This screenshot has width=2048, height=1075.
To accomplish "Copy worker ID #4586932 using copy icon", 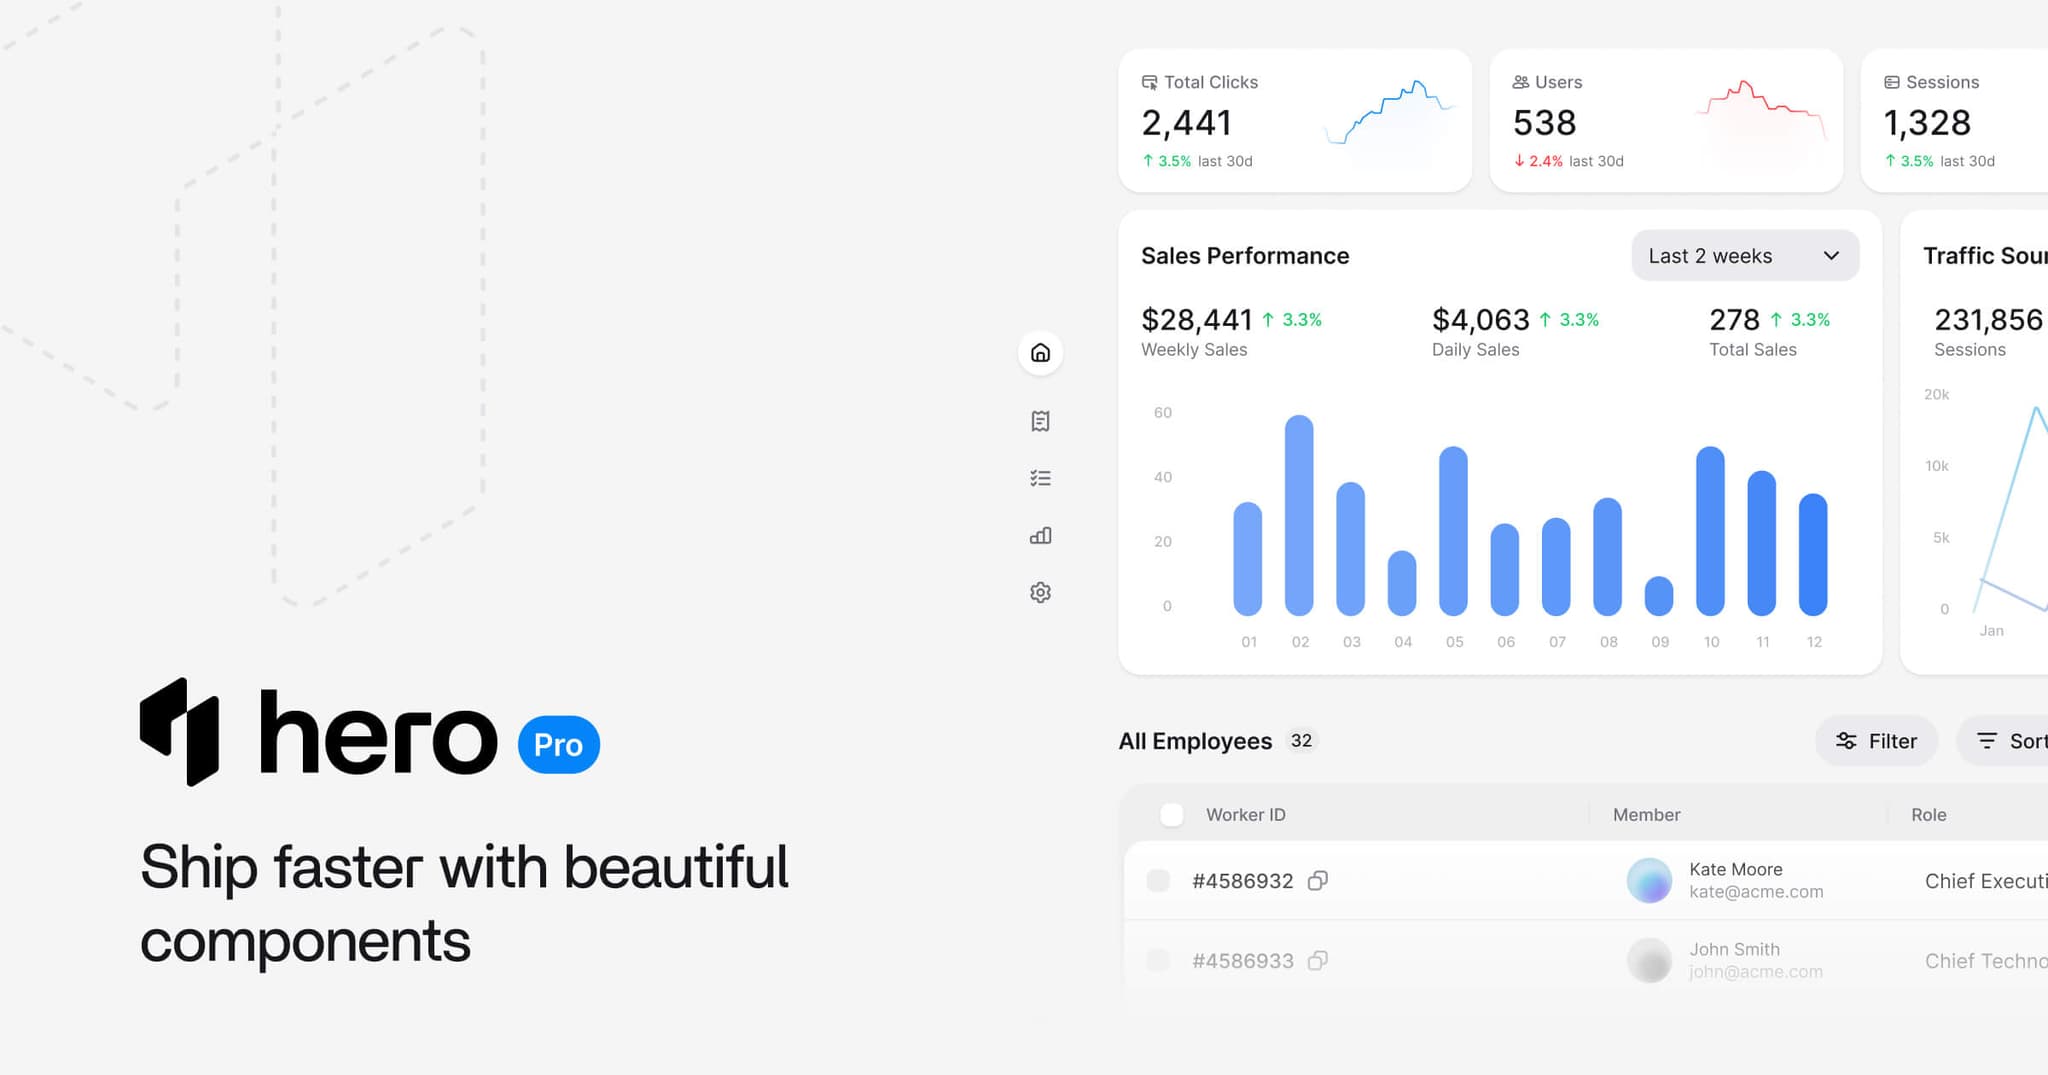I will click(x=1318, y=880).
